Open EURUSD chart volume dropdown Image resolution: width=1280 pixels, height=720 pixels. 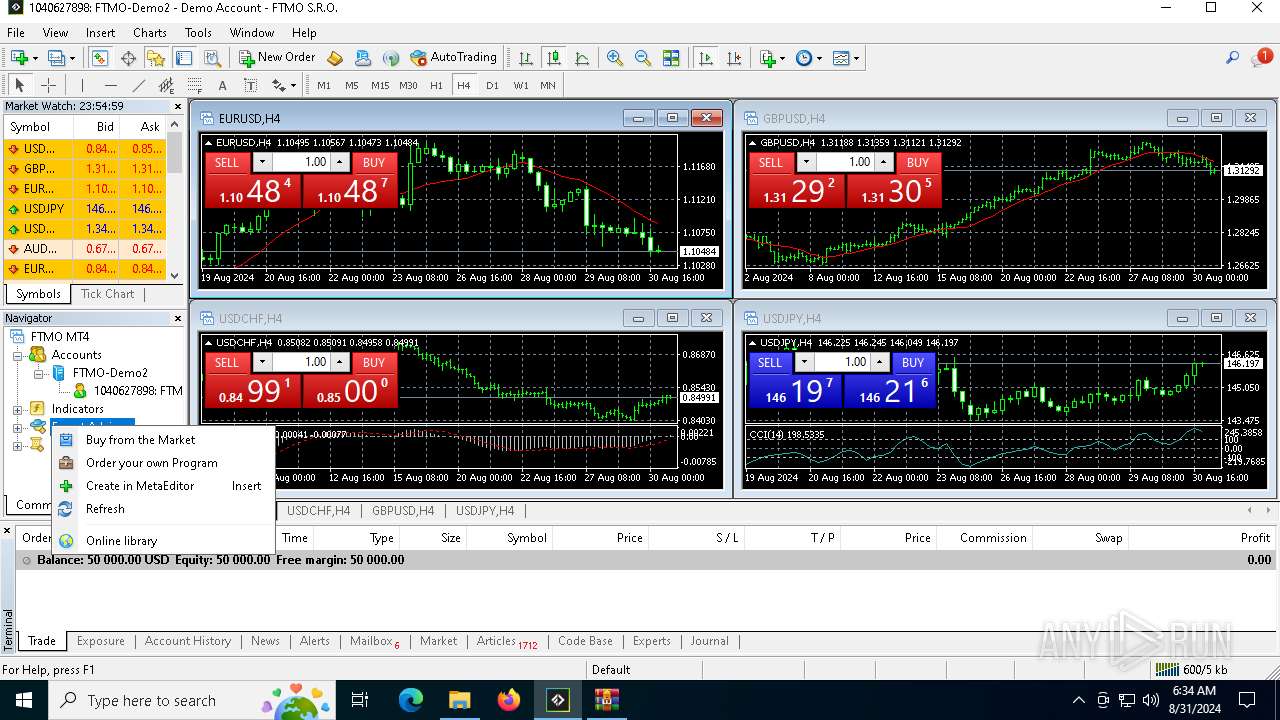[263, 163]
